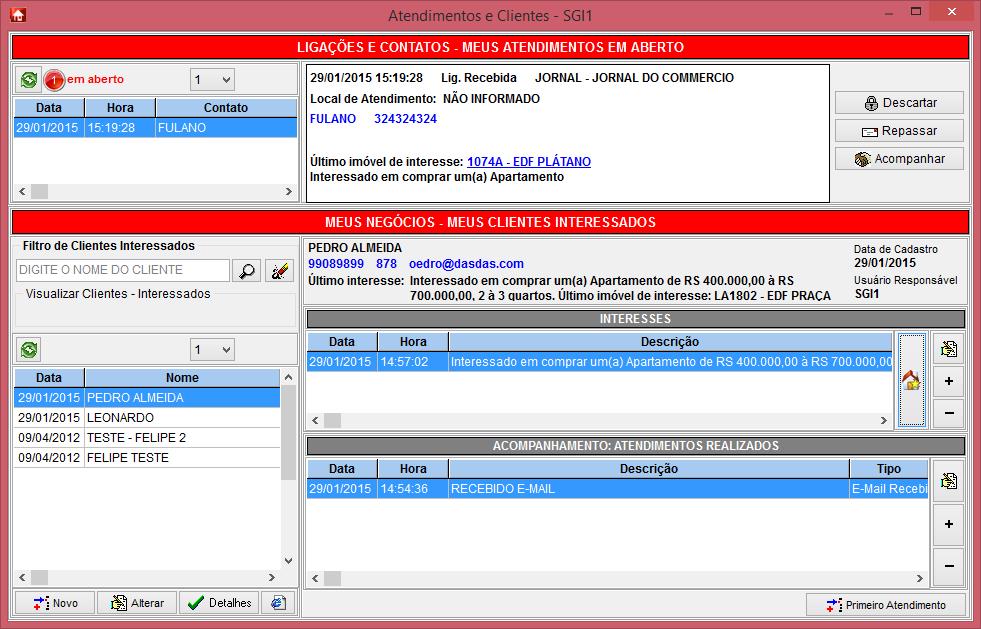Click the magnifier search icon for clients

coord(246,270)
